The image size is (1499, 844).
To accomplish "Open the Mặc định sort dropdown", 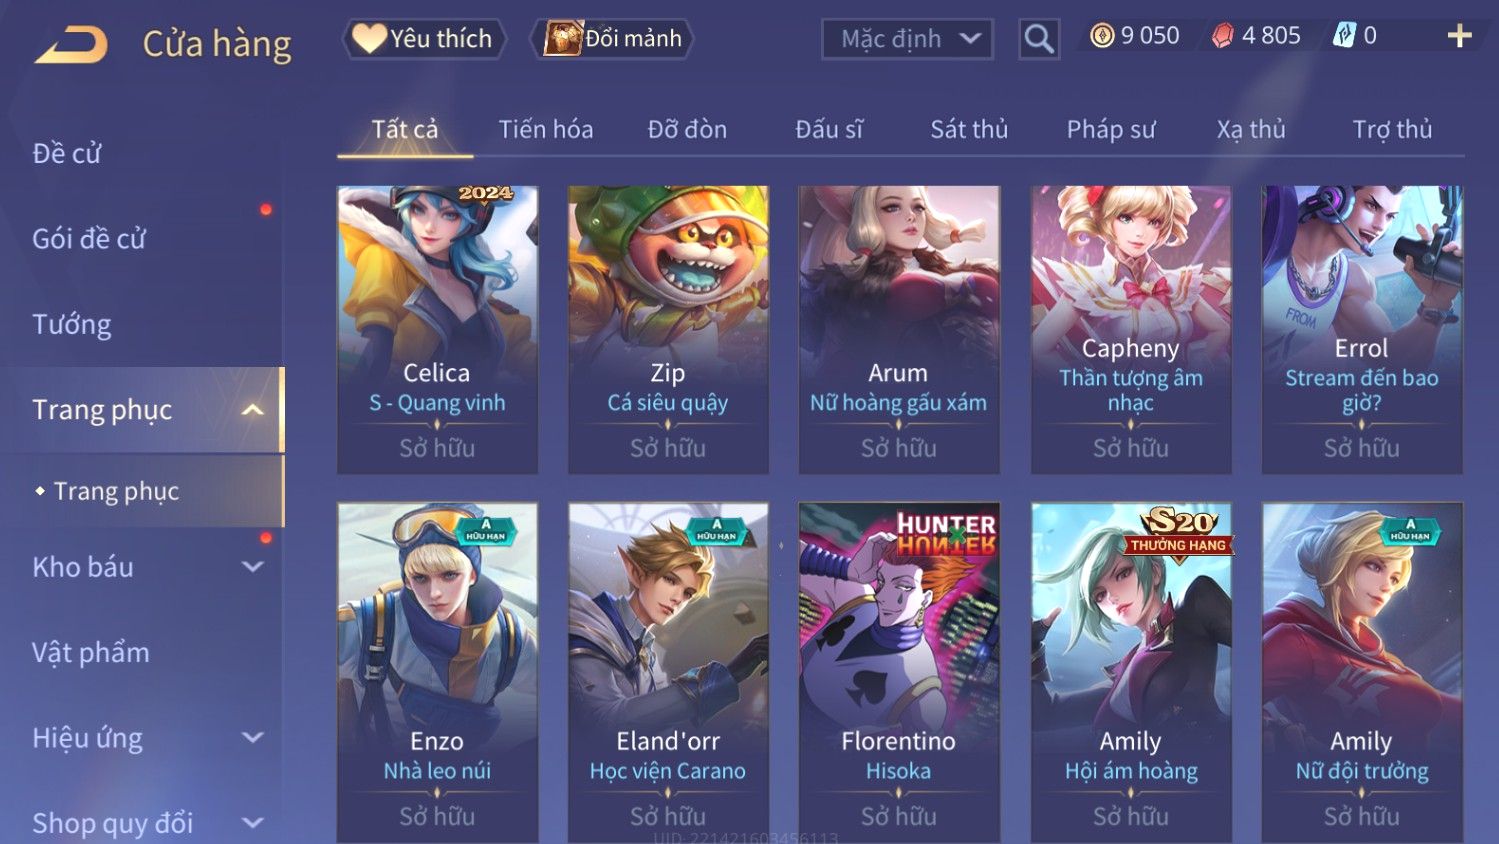I will [907, 39].
